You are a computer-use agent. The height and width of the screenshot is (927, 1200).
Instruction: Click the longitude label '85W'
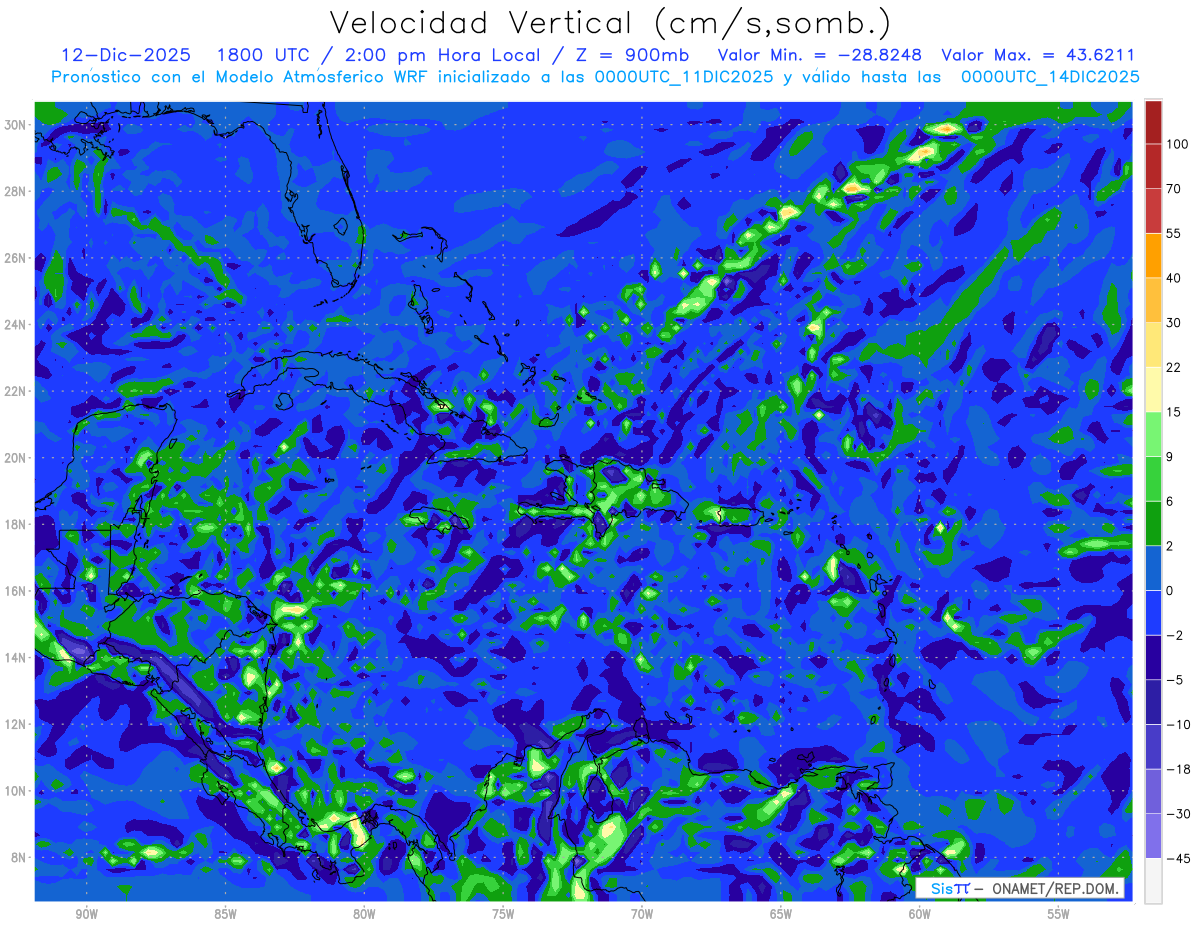coord(225,914)
